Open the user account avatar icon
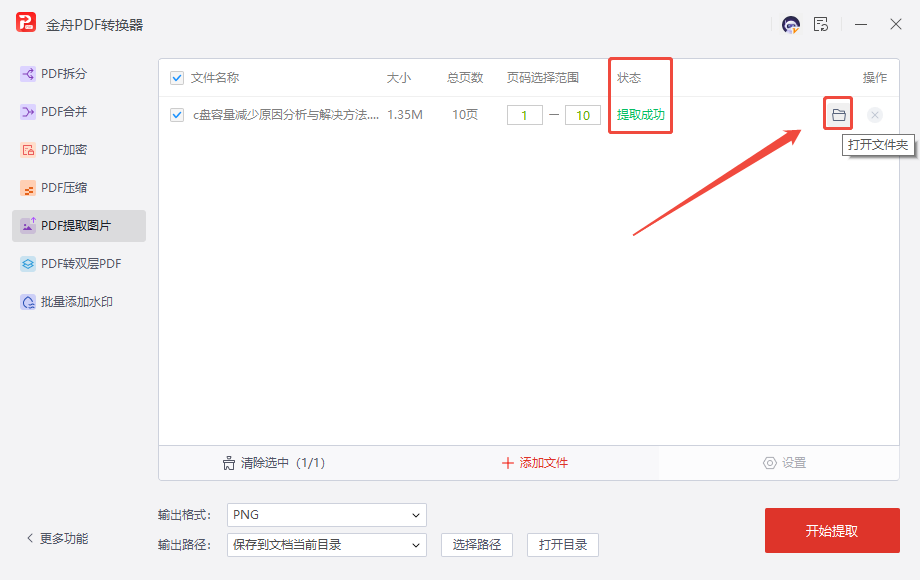This screenshot has height=580, width=920. point(791,25)
